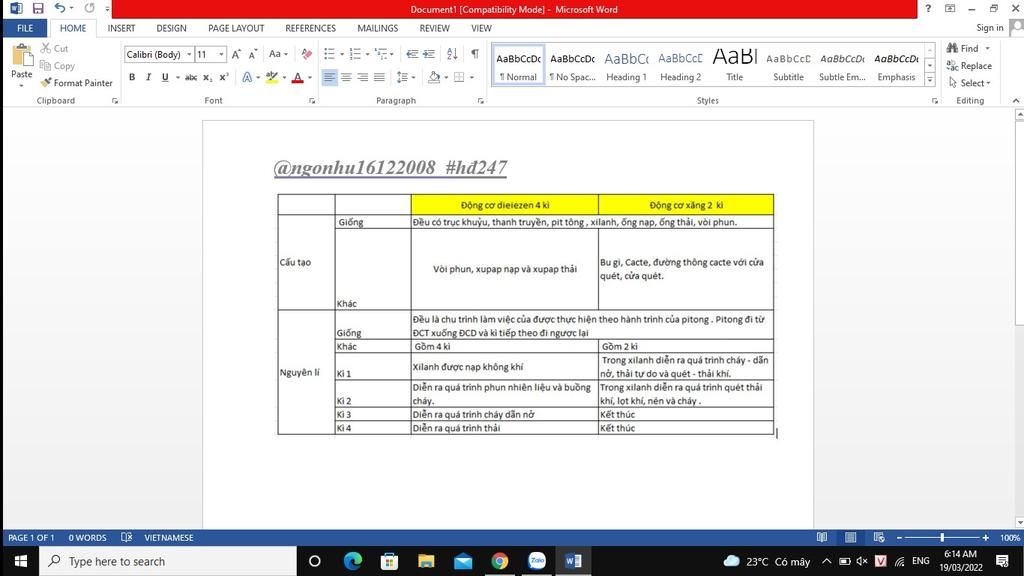This screenshot has height=576, width=1024.
Task: Open the font name dropdown
Action: tap(189, 54)
